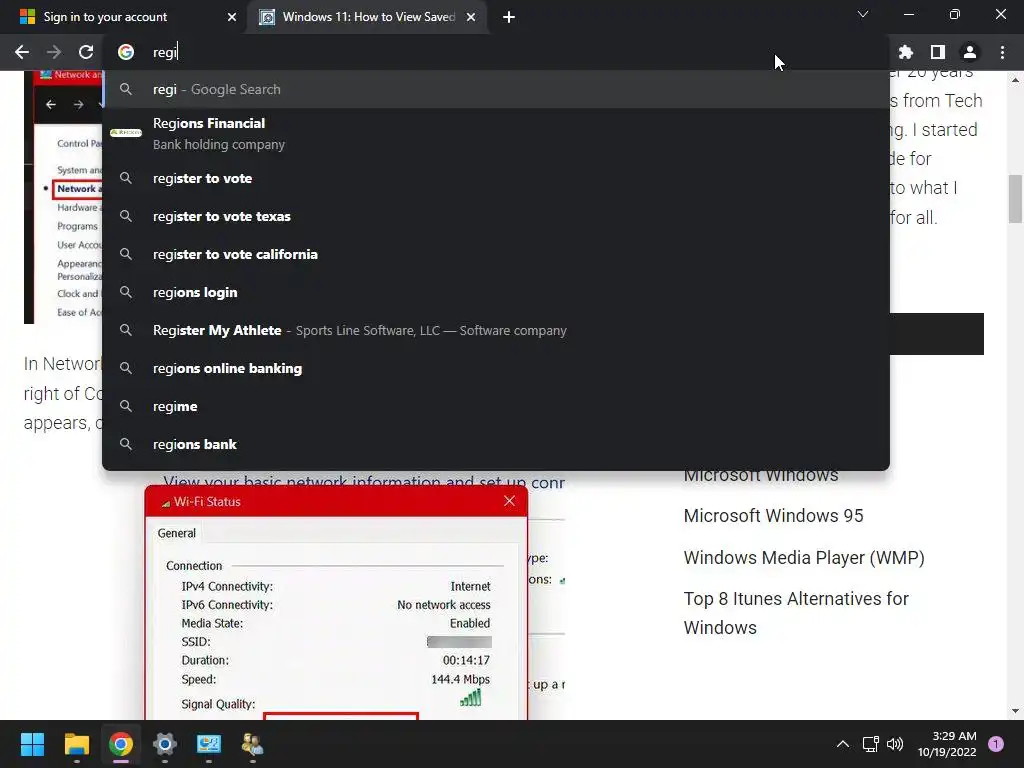The image size is (1024, 768).
Task: Open a new browser tab
Action: click(x=509, y=17)
